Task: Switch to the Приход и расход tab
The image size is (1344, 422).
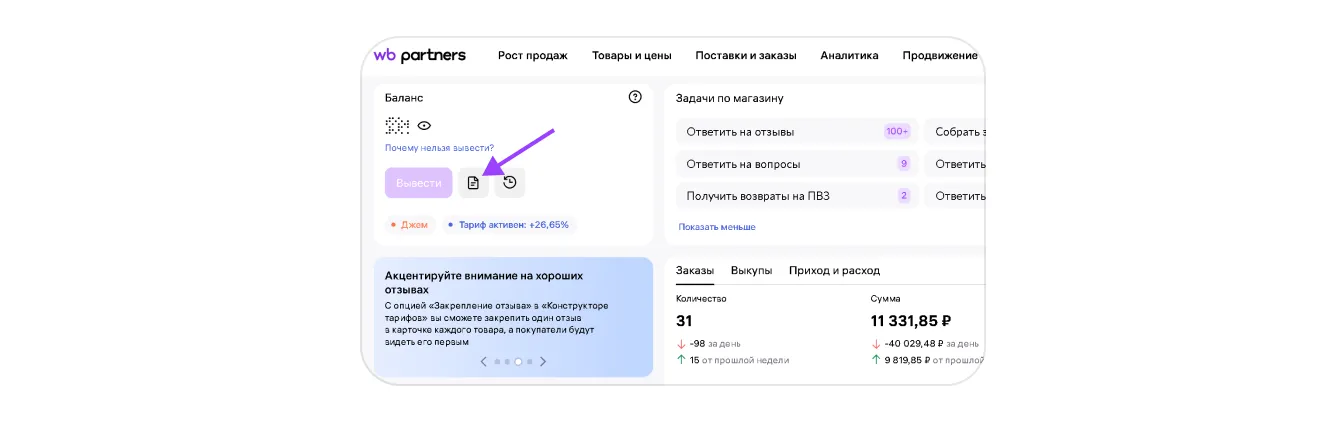Action: click(834, 271)
